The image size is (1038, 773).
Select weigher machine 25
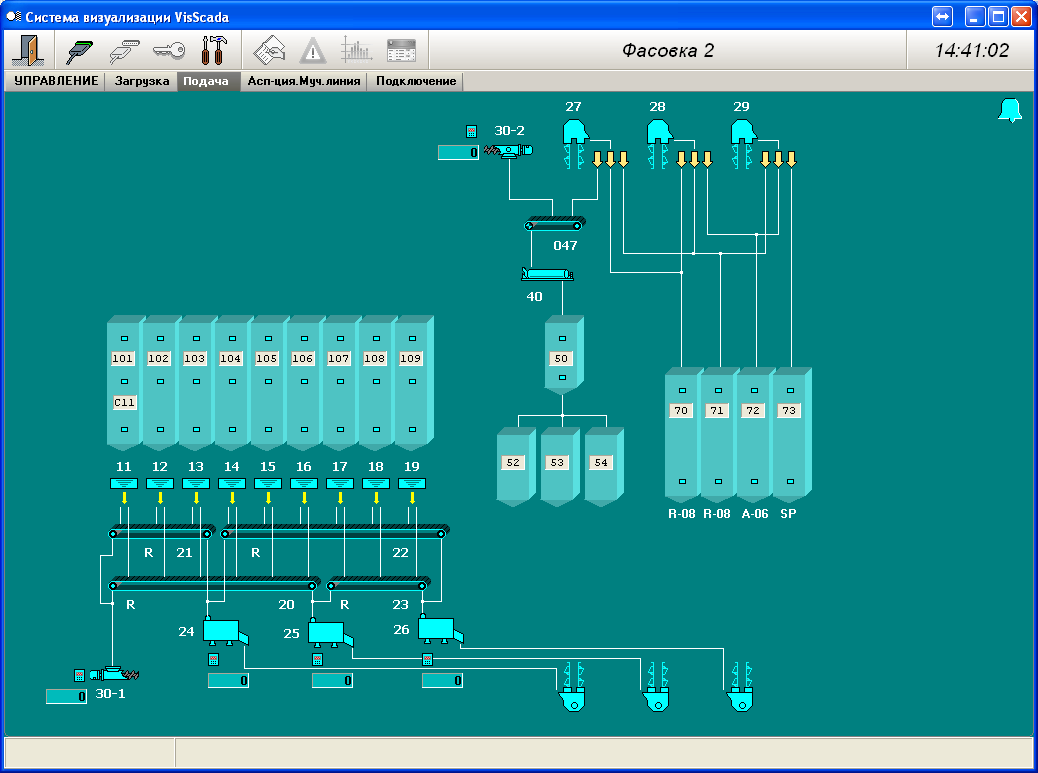pyautogui.click(x=326, y=633)
